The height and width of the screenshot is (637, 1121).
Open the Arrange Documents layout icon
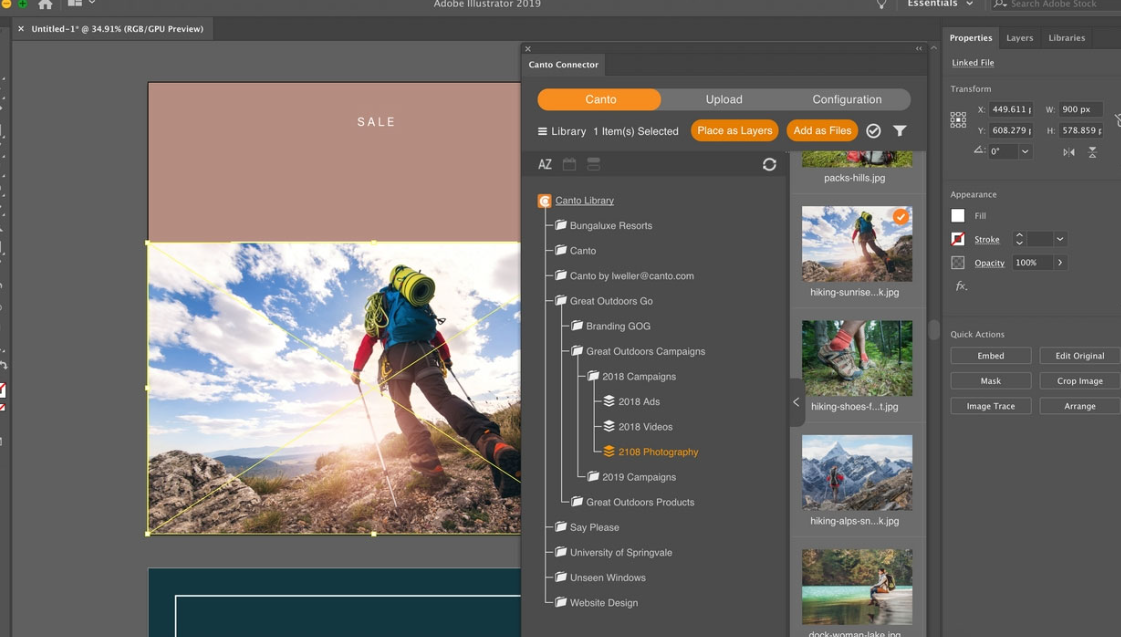pyautogui.click(x=74, y=4)
